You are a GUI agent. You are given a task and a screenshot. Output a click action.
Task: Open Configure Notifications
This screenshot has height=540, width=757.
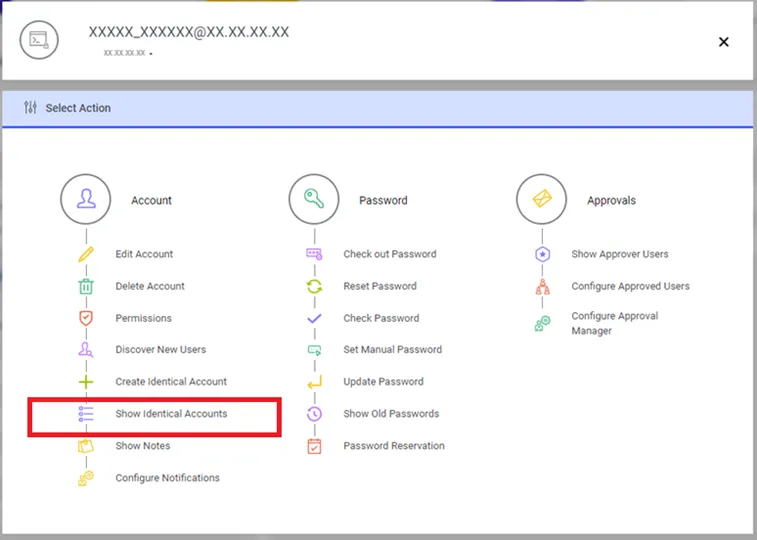[167, 478]
